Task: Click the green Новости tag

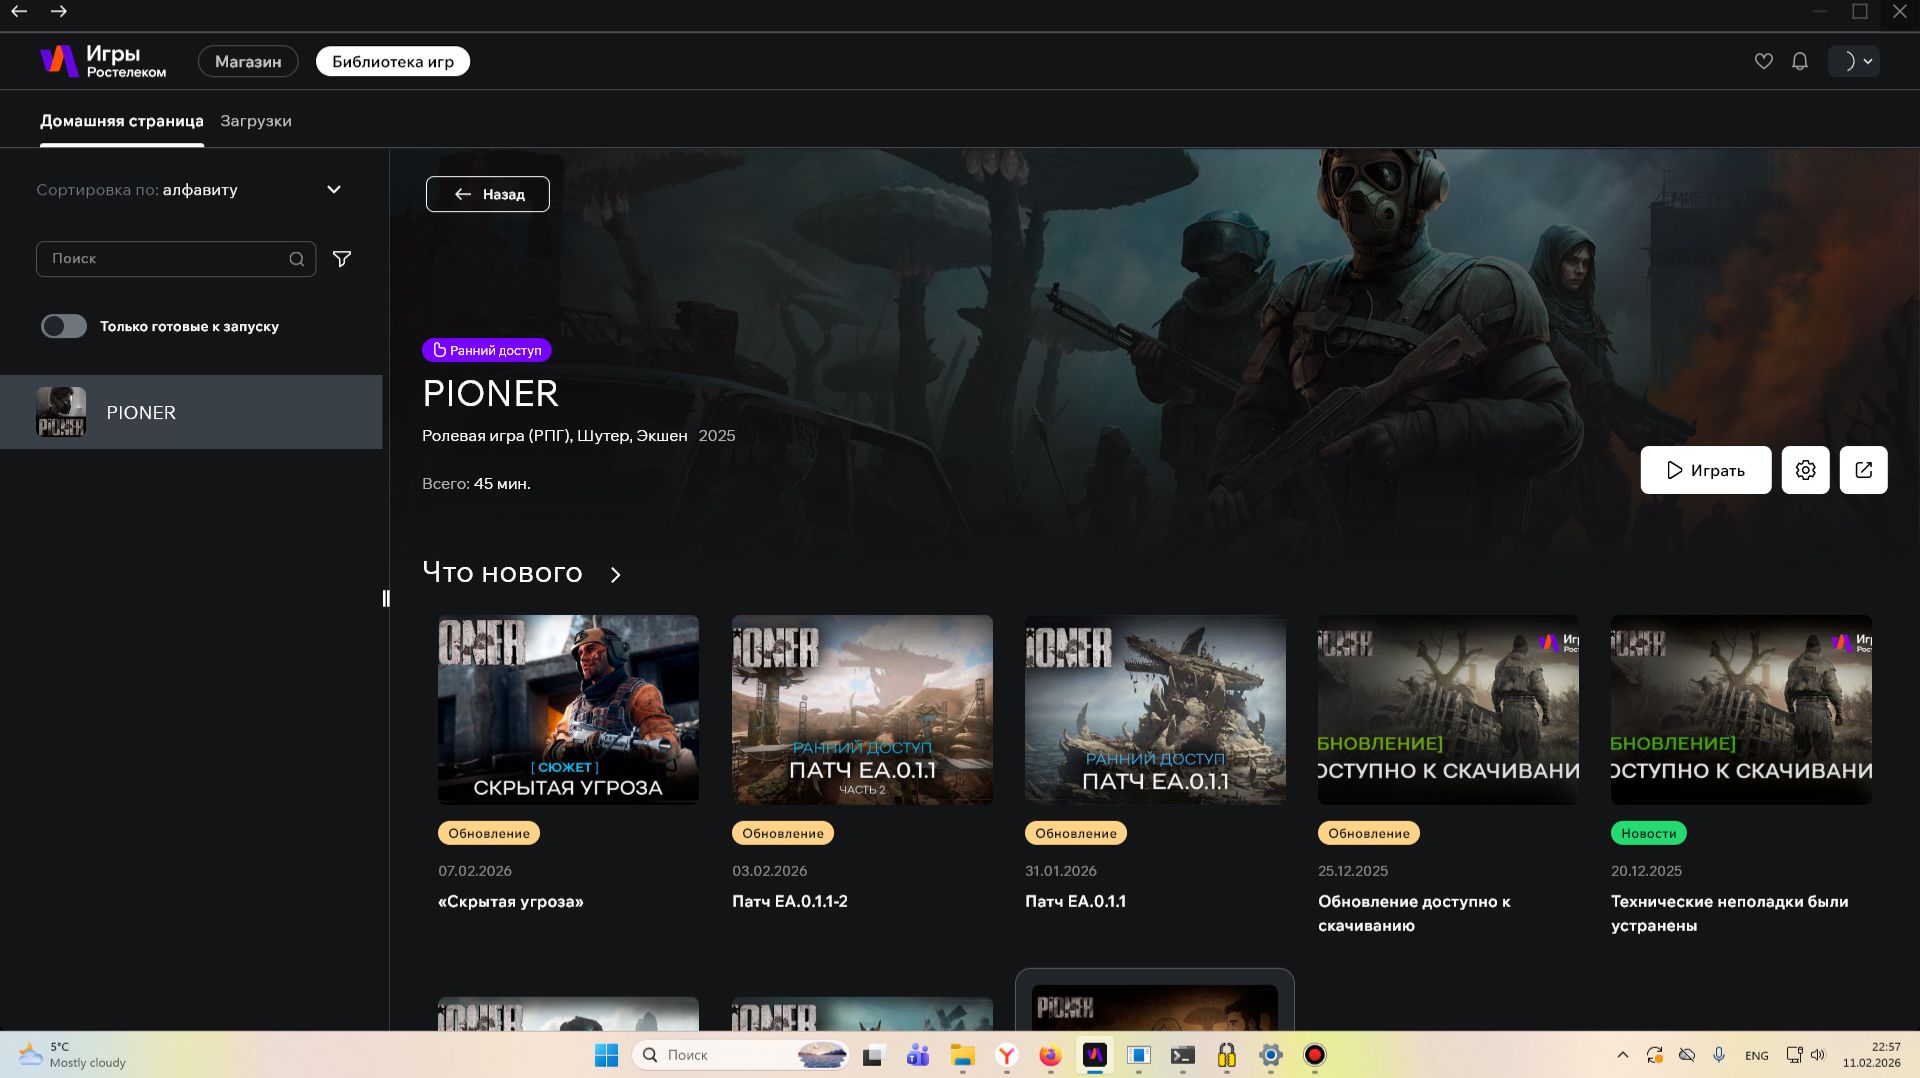Action: tap(1649, 833)
